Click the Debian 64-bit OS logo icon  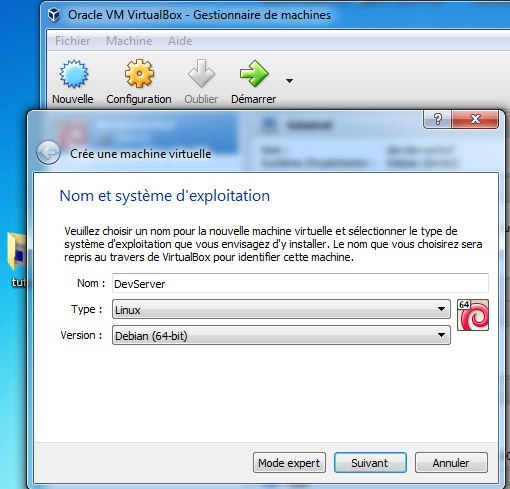(473, 315)
